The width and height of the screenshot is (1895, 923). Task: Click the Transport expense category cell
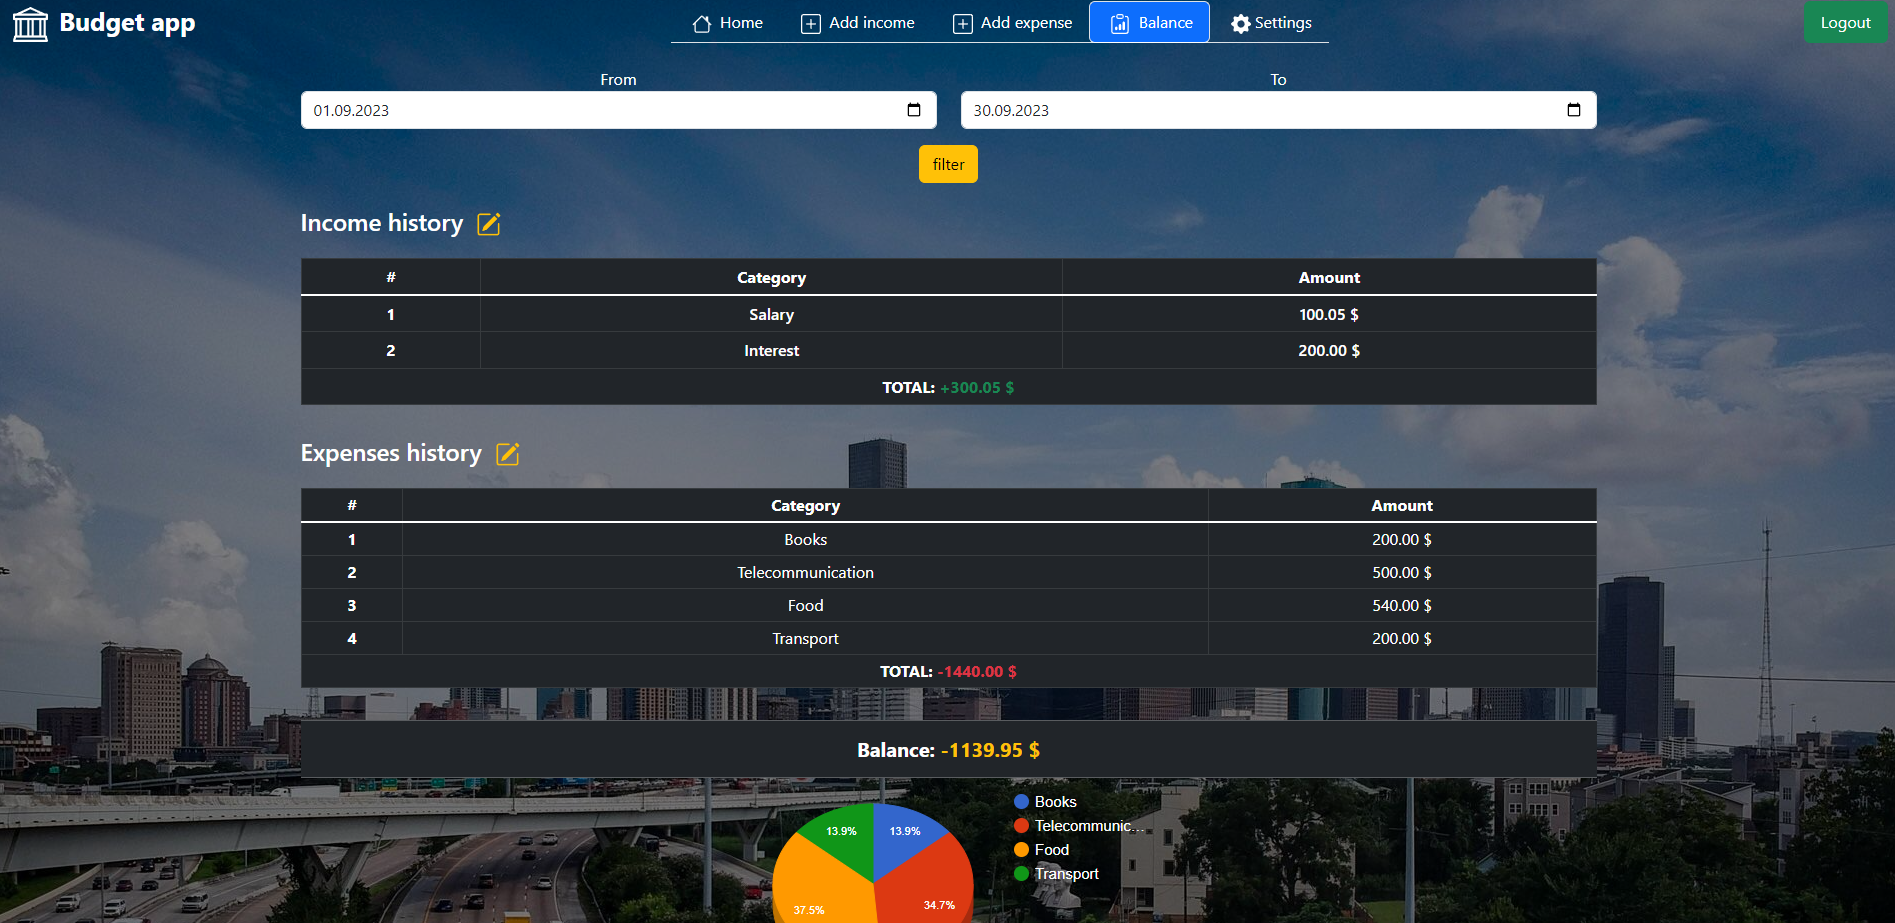coord(805,639)
